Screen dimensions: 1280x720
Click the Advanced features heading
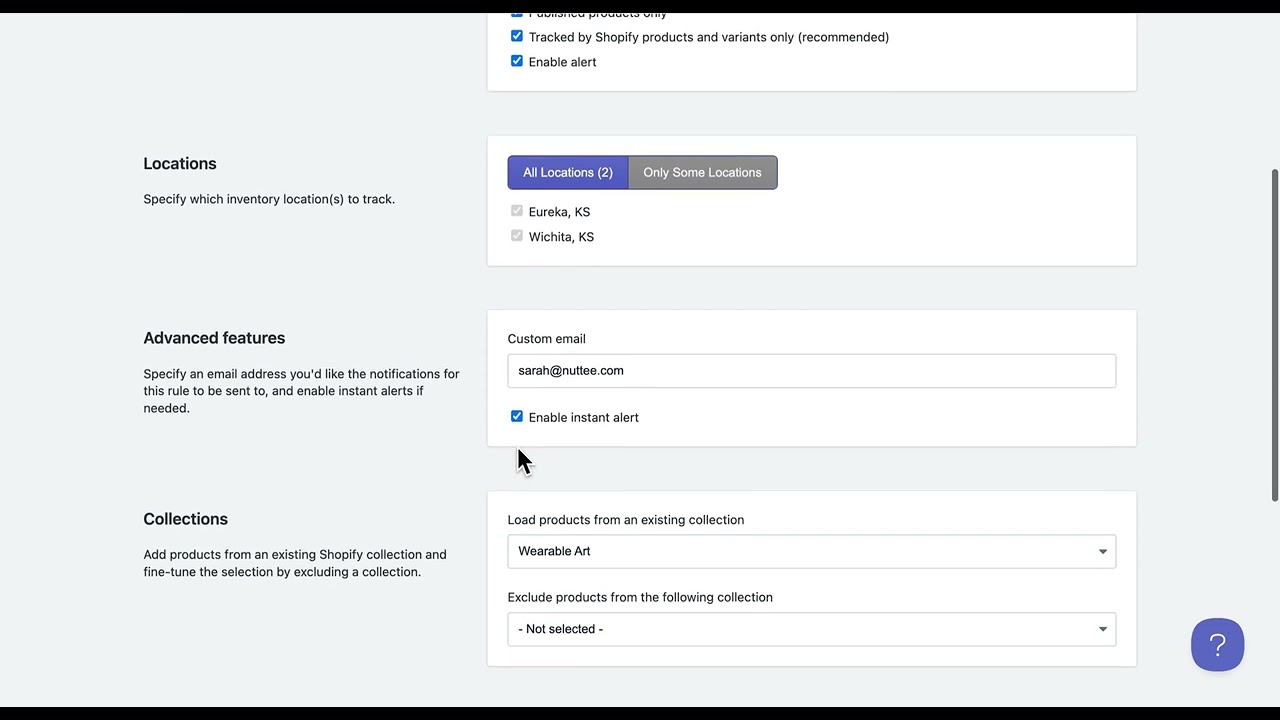214,338
